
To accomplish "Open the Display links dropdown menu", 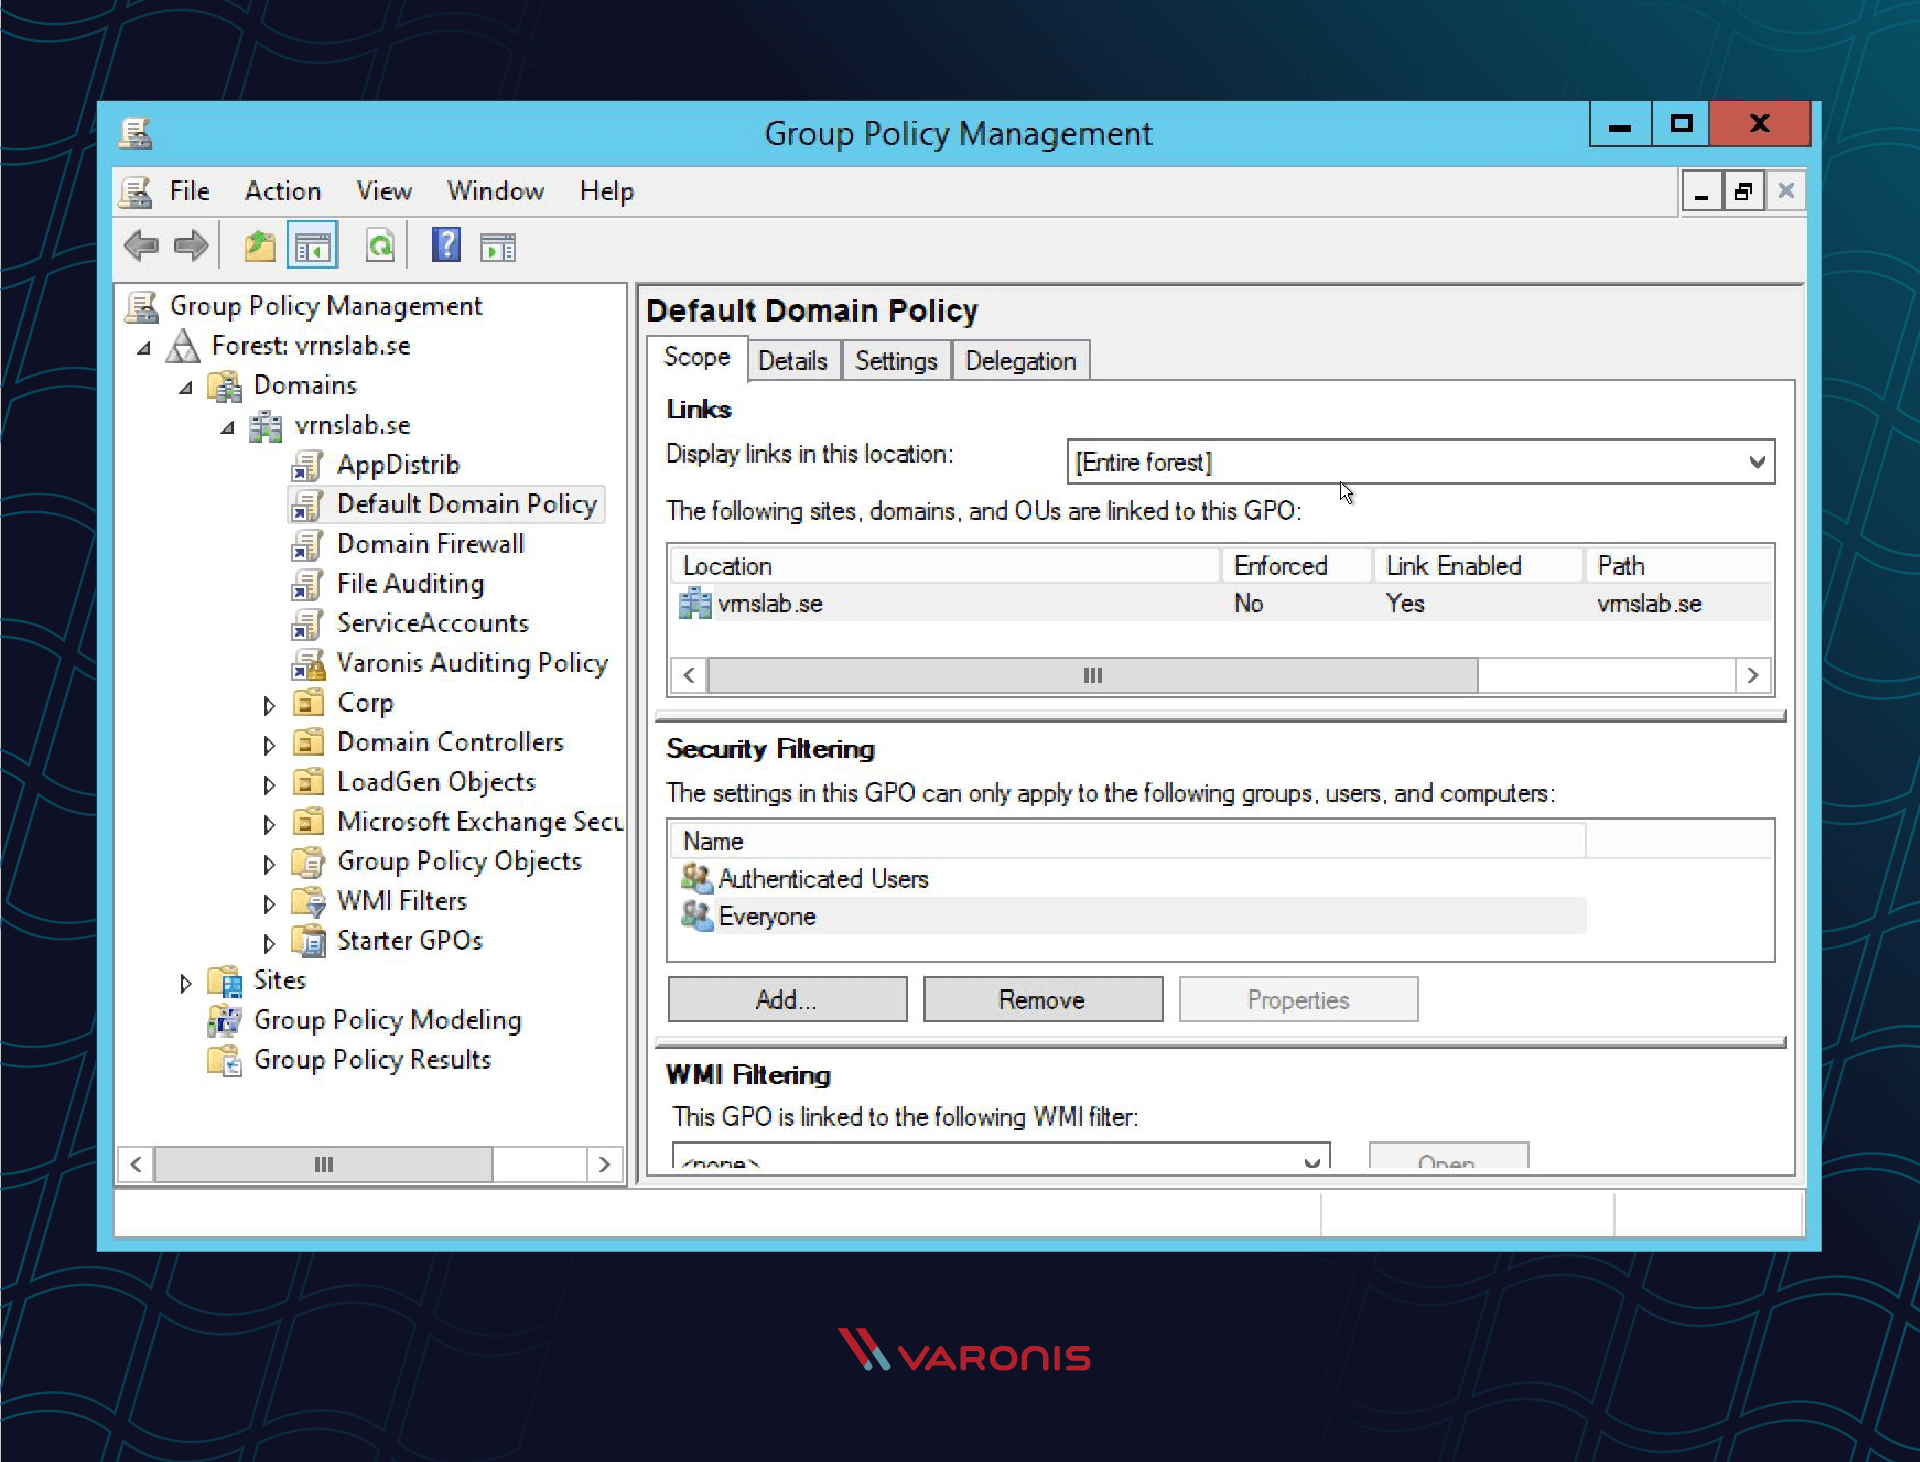I will (1751, 461).
